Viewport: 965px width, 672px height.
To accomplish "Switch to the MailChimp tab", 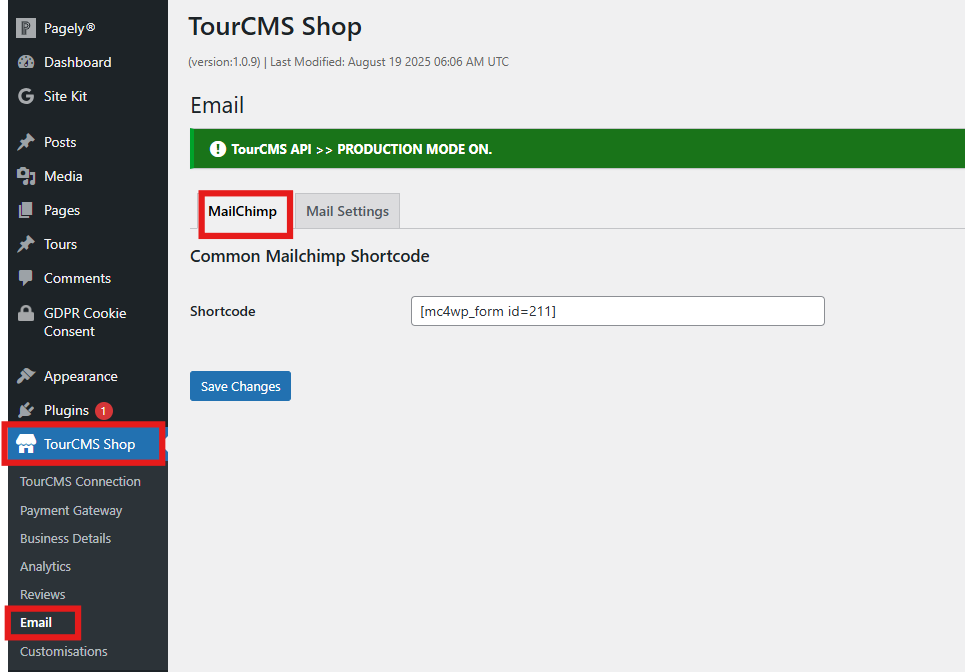I will click(x=242, y=211).
